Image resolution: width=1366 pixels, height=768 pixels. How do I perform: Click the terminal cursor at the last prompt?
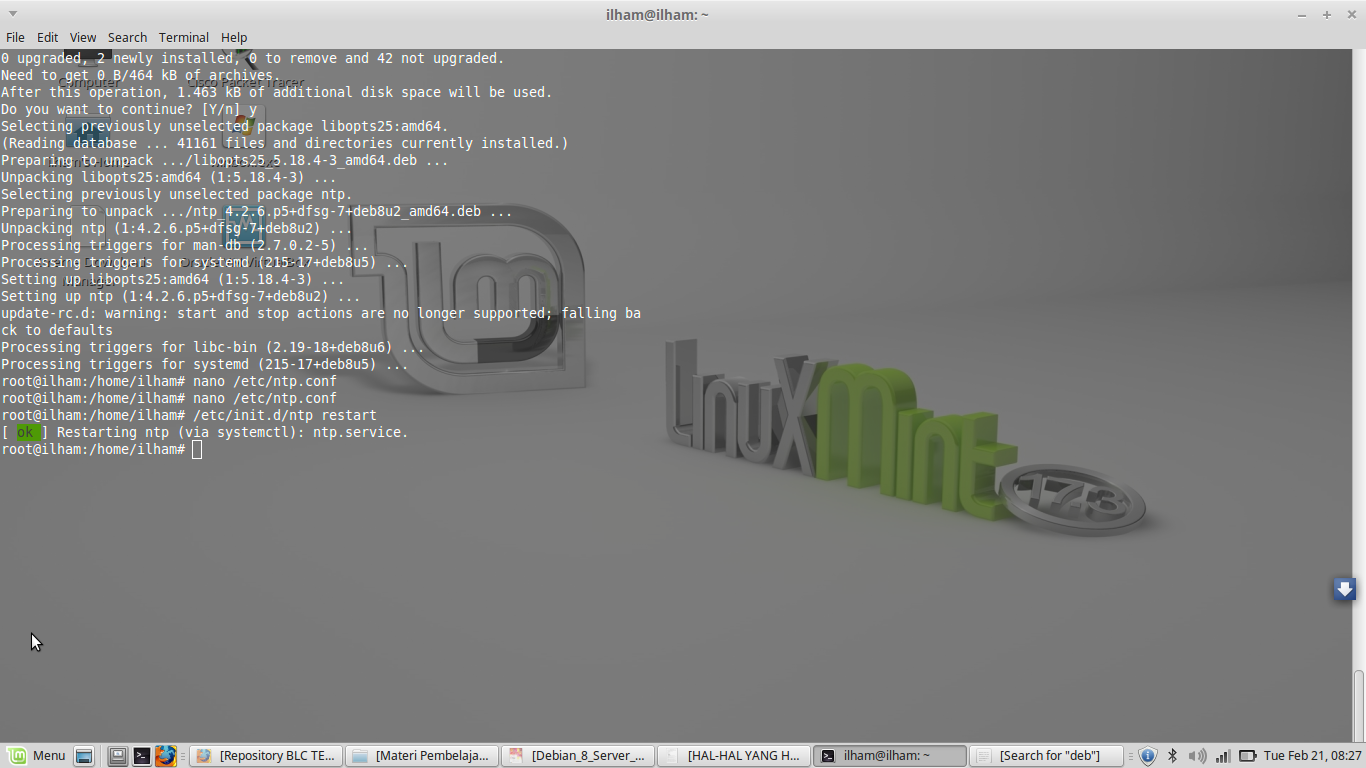(197, 449)
